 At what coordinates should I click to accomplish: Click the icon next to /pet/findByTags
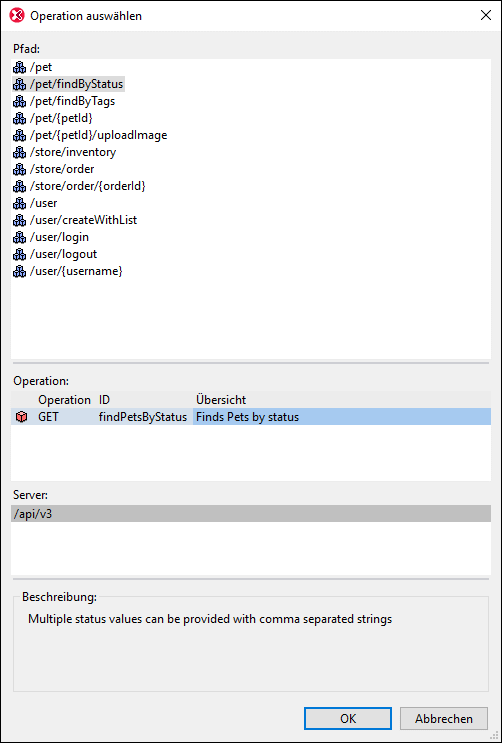tap(19, 101)
